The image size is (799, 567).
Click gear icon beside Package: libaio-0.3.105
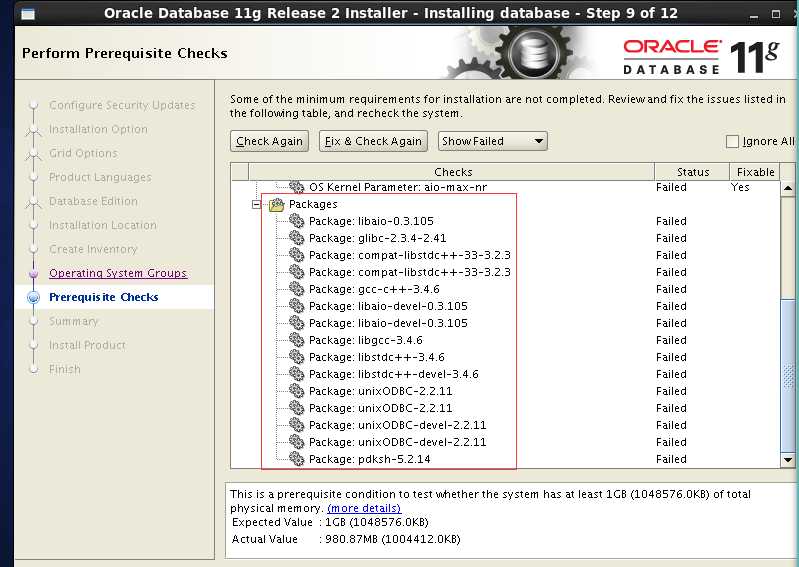297,221
